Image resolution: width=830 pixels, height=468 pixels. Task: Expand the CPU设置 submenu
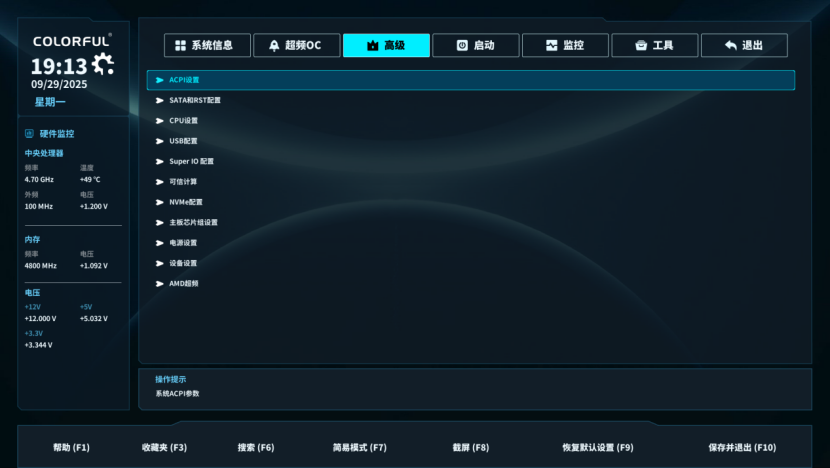pos(183,121)
